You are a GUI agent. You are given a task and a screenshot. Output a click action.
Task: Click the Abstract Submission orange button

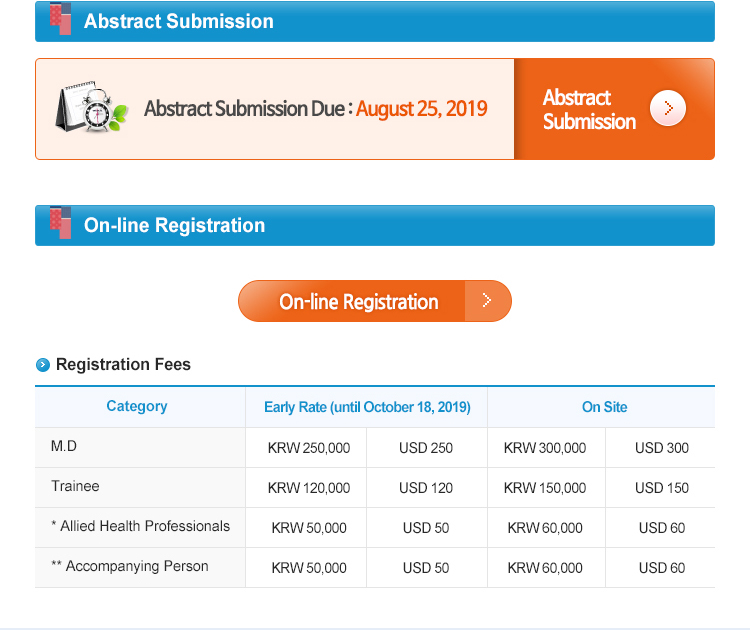point(614,109)
